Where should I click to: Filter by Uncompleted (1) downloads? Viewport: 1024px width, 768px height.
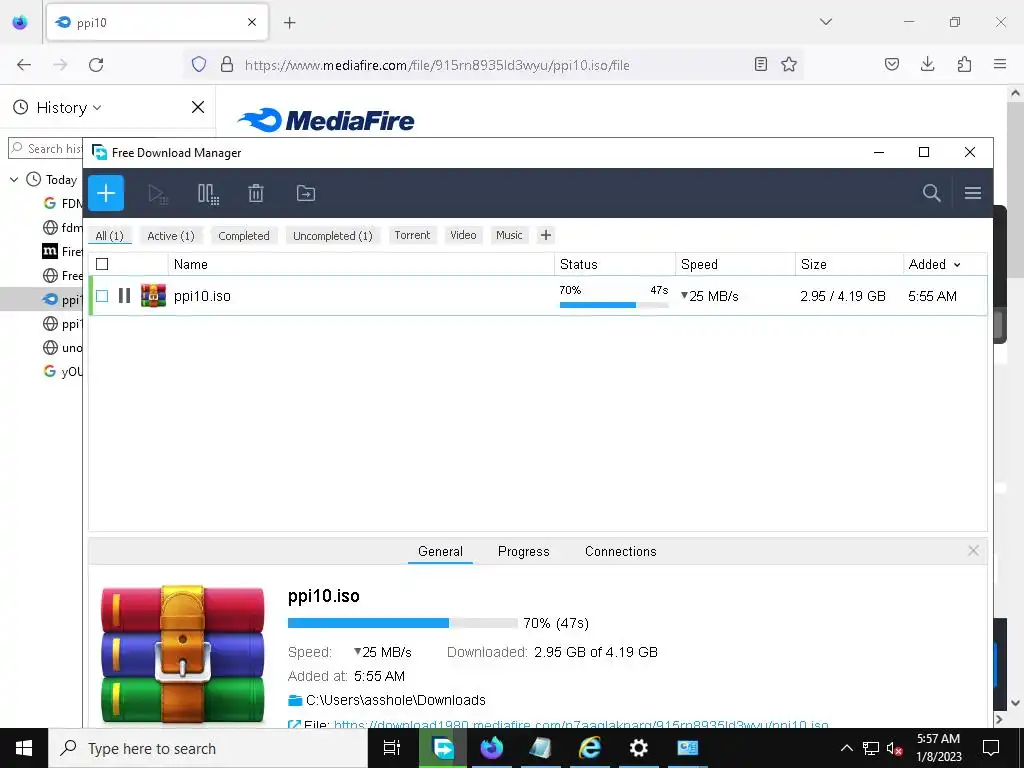click(332, 236)
